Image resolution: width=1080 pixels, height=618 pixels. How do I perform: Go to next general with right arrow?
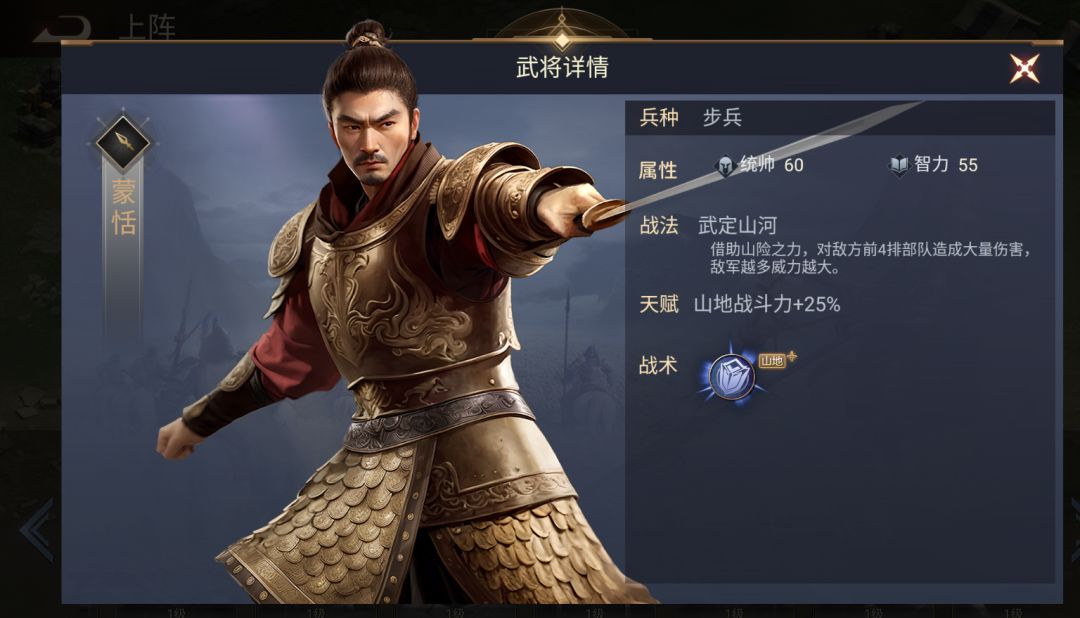point(1074,528)
